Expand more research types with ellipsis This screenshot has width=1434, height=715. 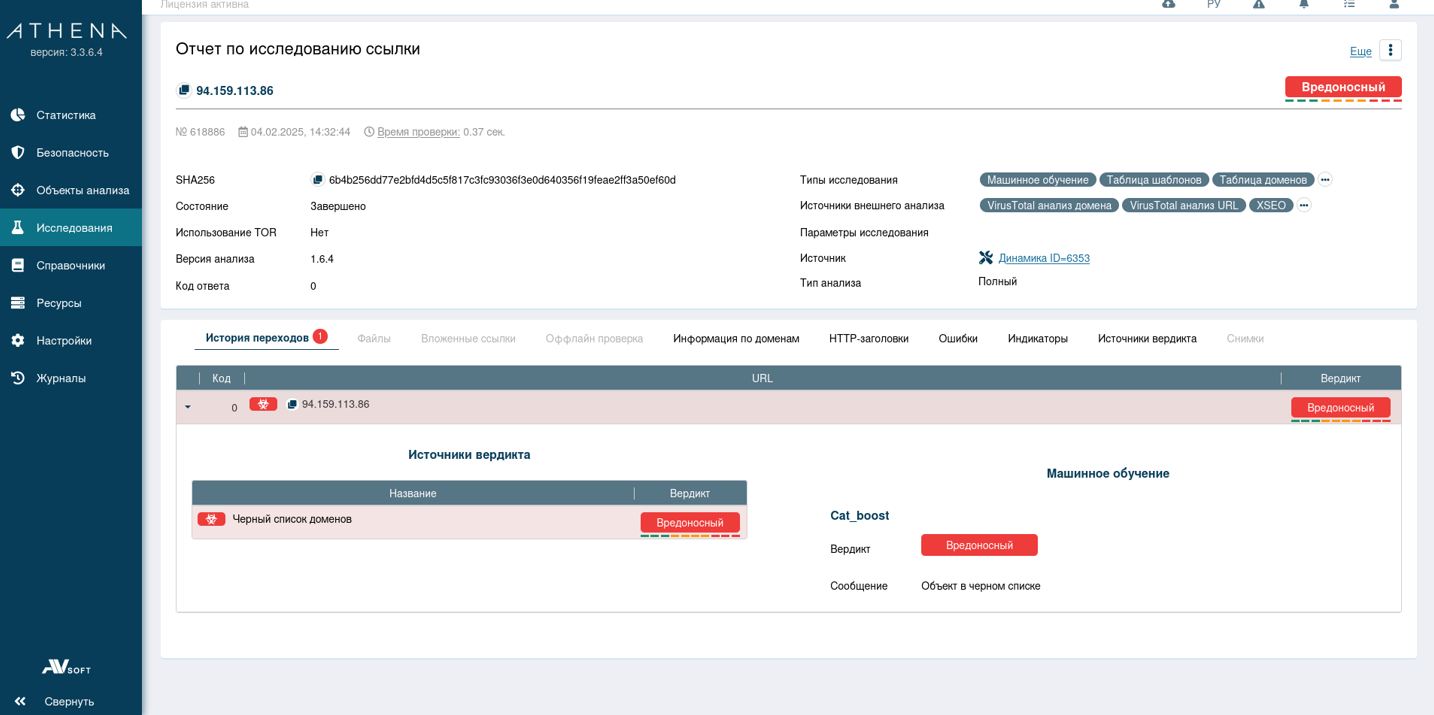(1325, 180)
